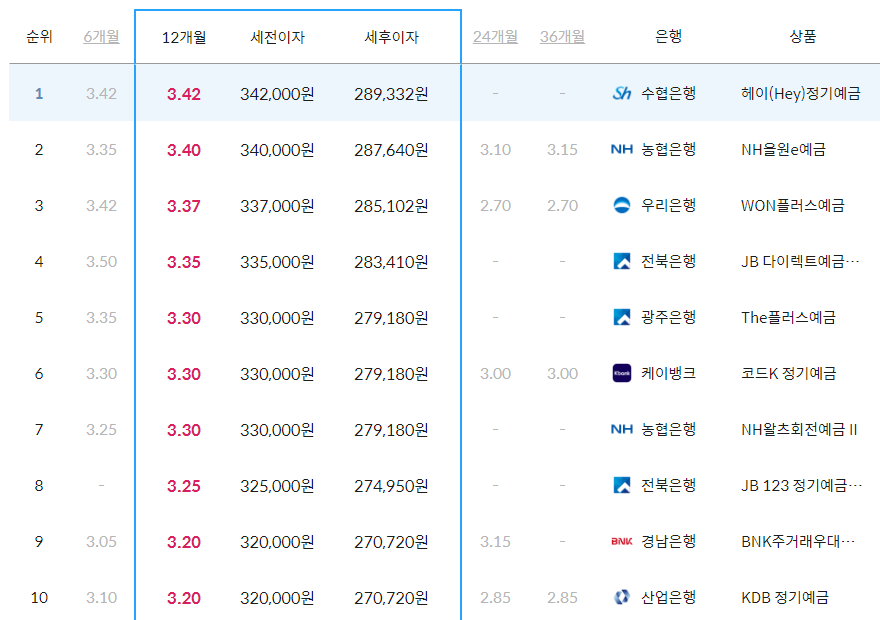Switch to the 24개월 tab
880x620 pixels.
[495, 37]
